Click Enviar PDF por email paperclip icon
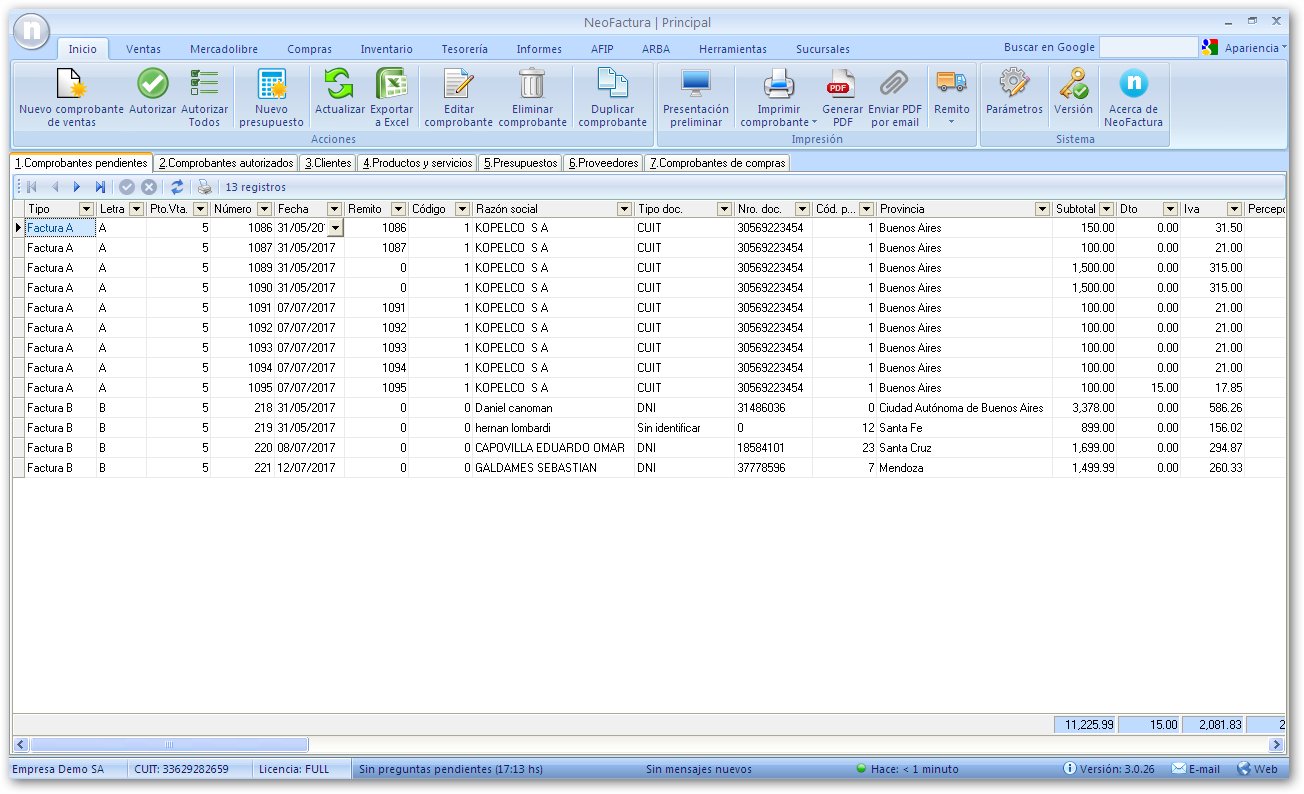 coord(894,84)
